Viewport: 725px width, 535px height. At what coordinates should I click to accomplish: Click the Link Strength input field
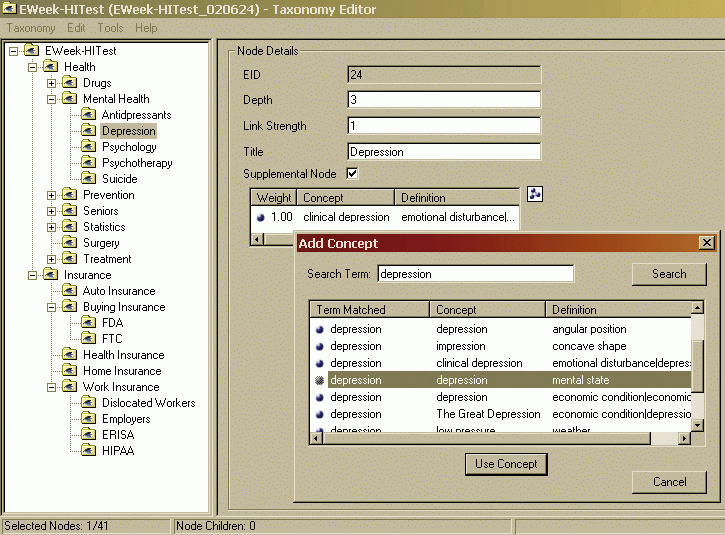pyautogui.click(x=444, y=126)
